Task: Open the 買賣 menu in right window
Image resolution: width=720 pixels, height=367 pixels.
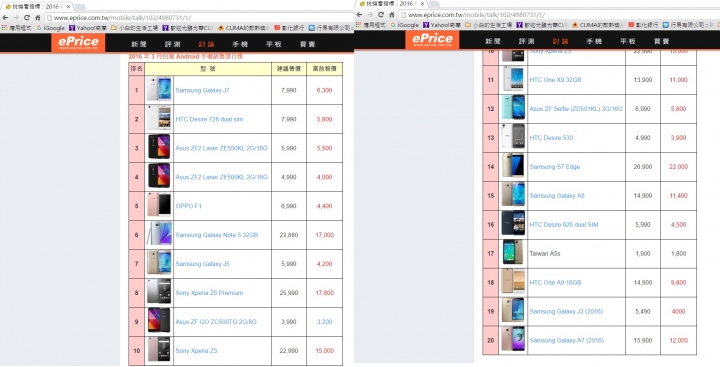Action: pyautogui.click(x=662, y=41)
